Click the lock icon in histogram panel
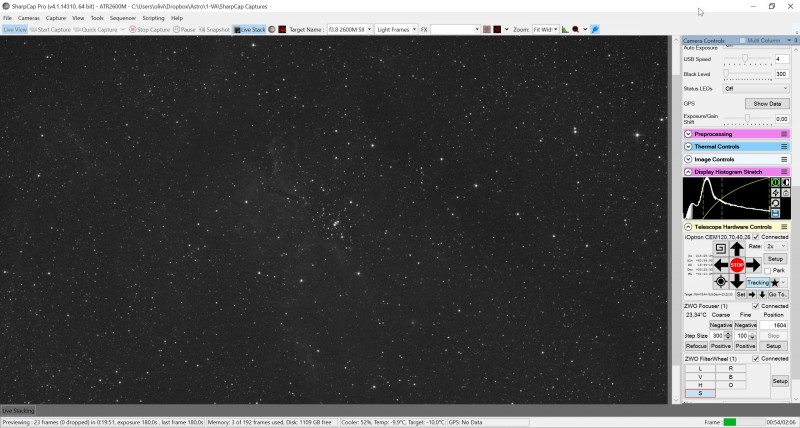 tap(786, 192)
